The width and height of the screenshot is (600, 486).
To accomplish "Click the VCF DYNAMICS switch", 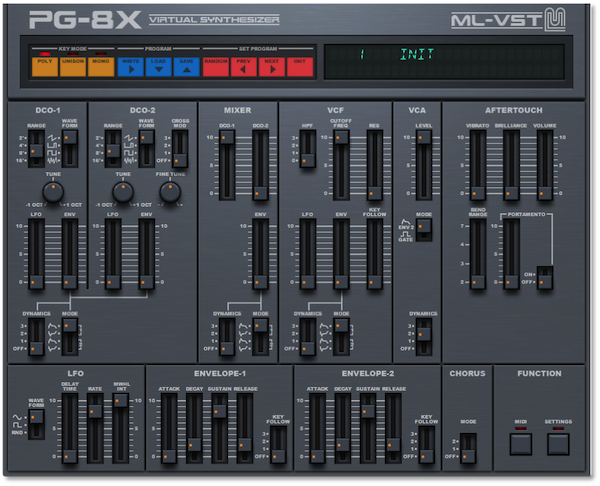I will (308, 337).
